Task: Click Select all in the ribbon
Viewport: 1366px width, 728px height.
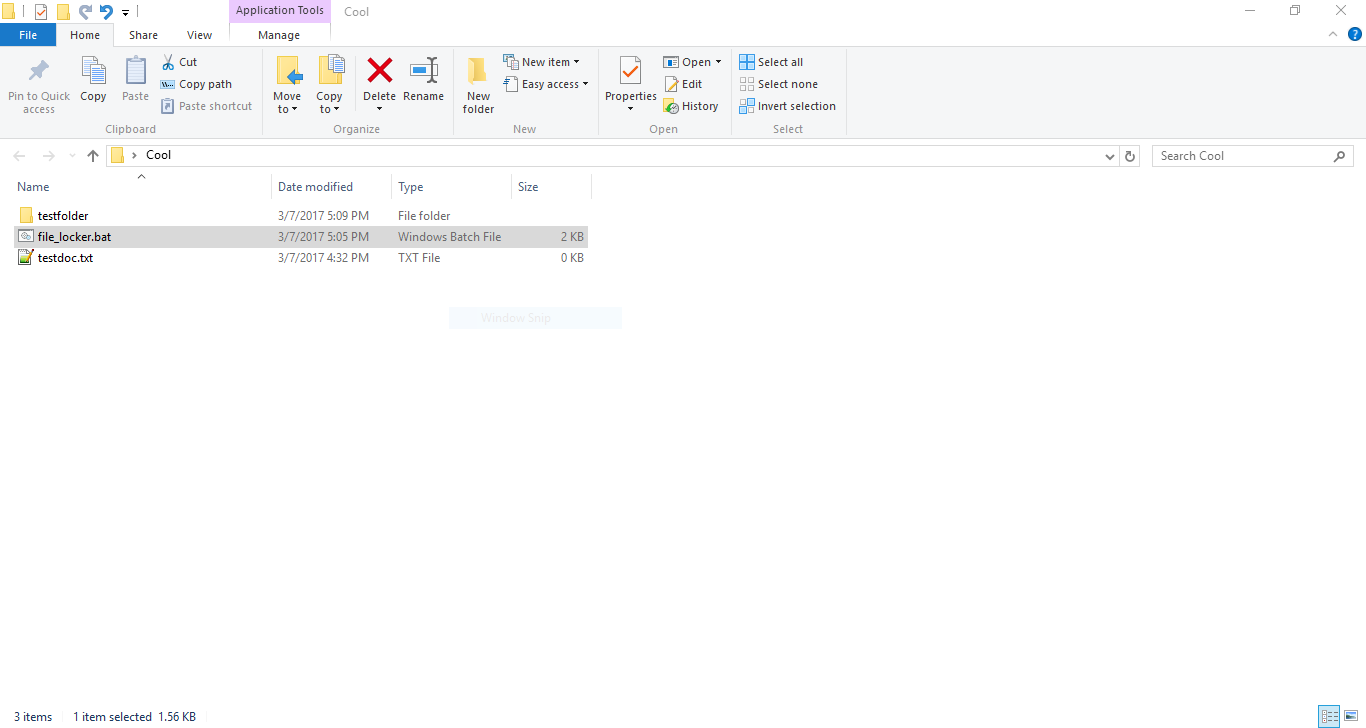Action: coord(771,61)
